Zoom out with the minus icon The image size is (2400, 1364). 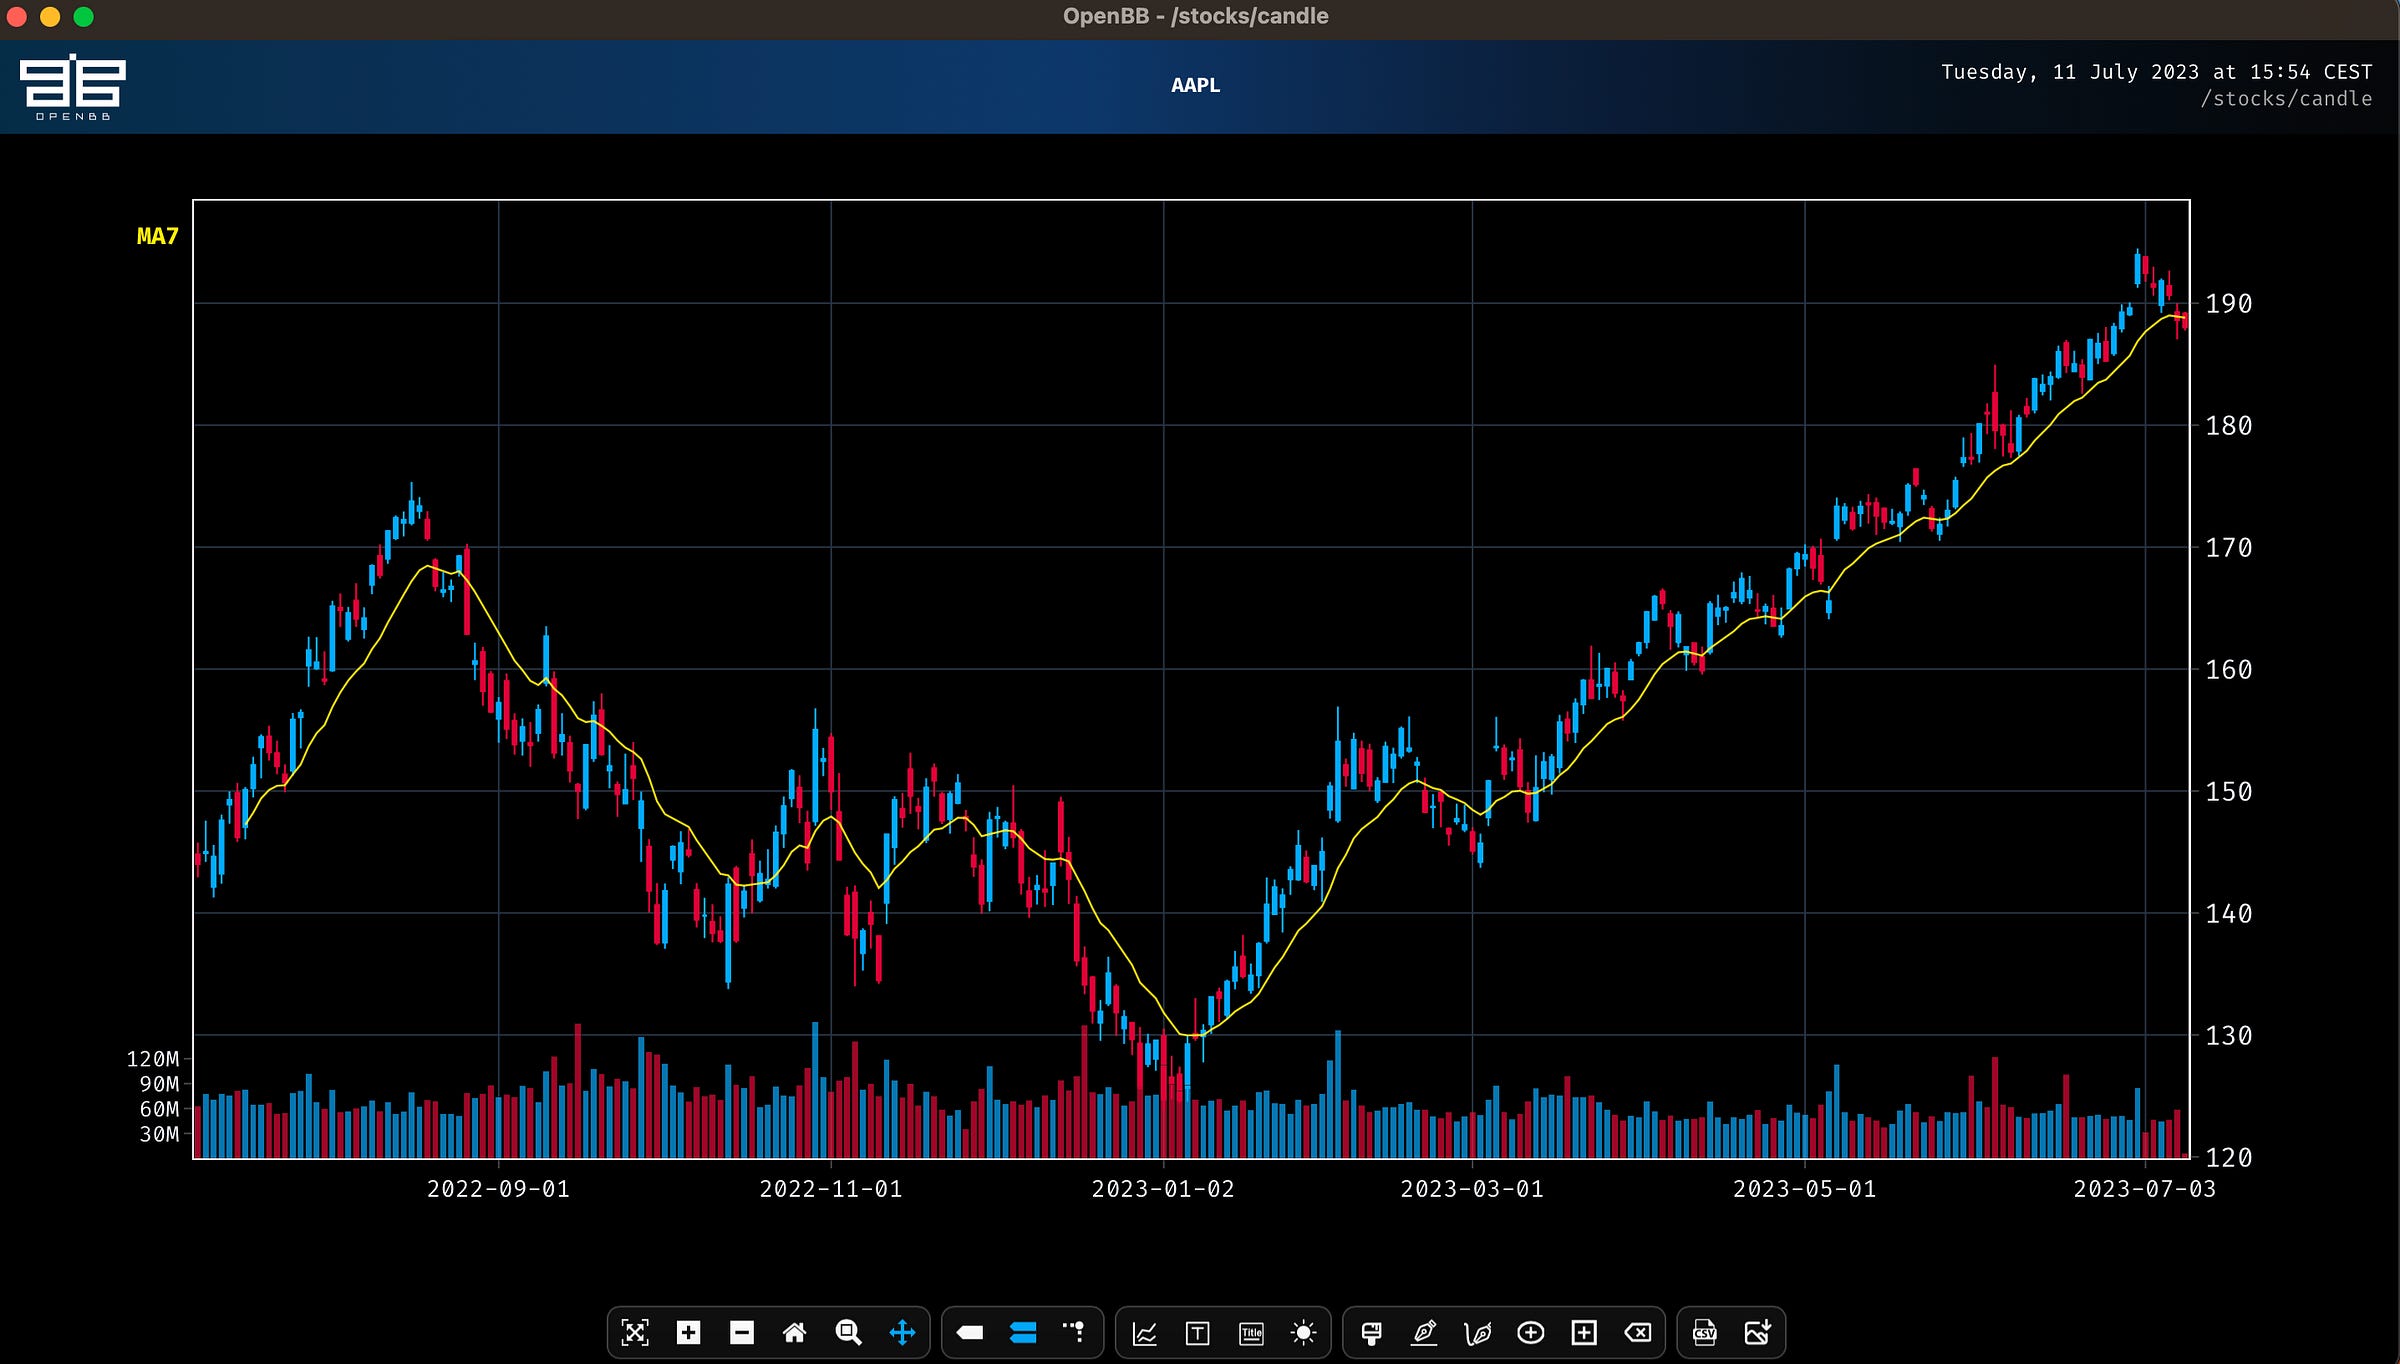point(741,1332)
